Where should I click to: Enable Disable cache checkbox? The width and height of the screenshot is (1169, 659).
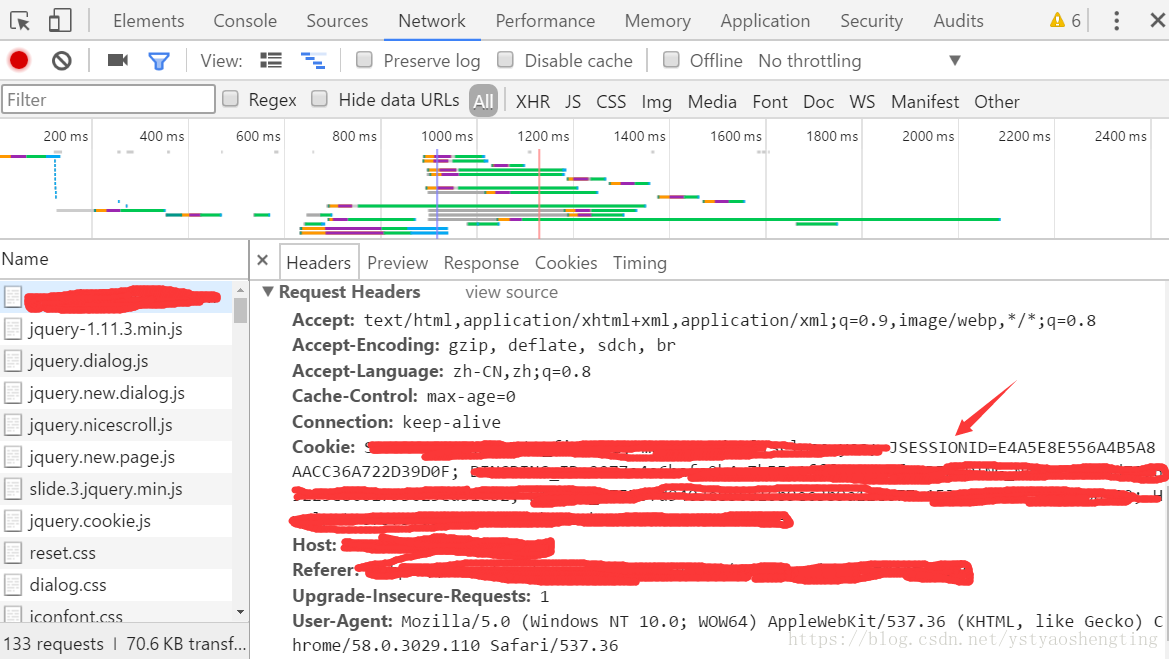pyautogui.click(x=505, y=60)
